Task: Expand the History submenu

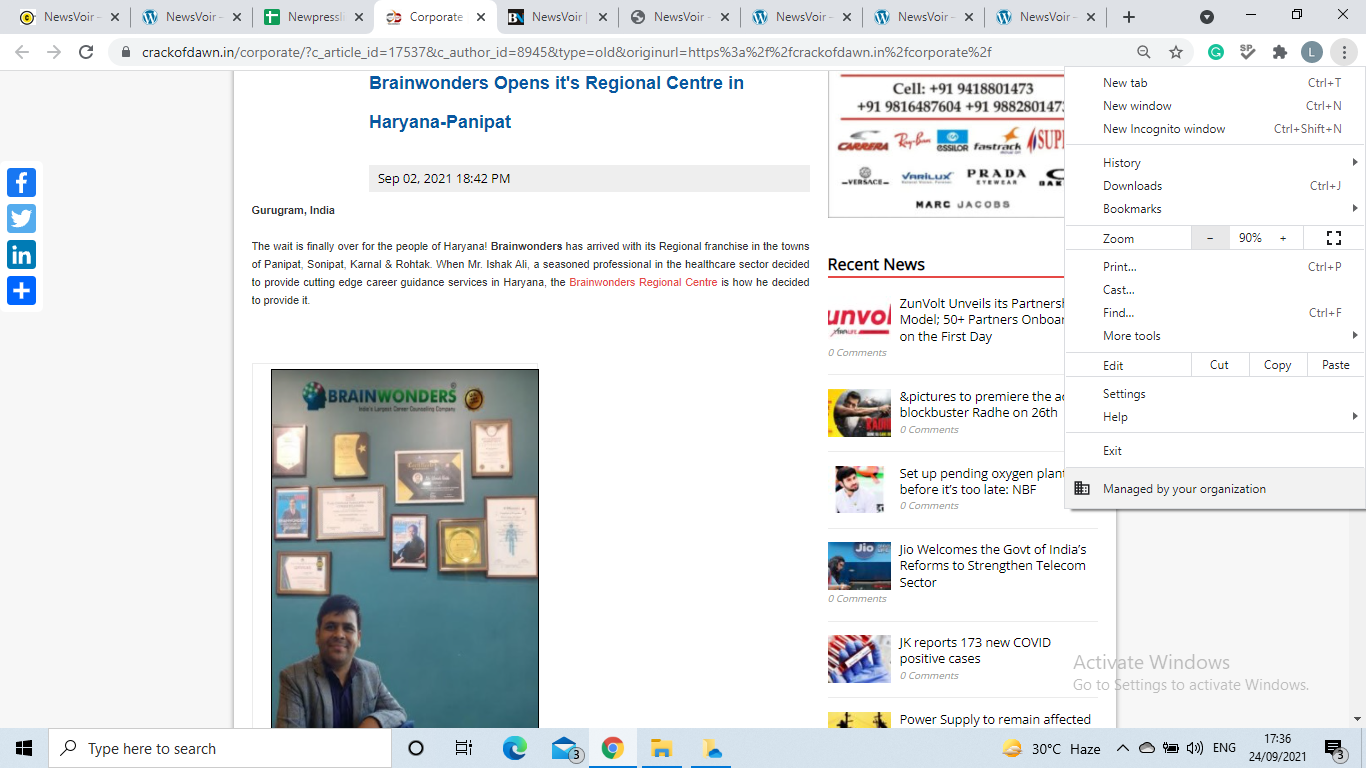Action: tap(1214, 162)
